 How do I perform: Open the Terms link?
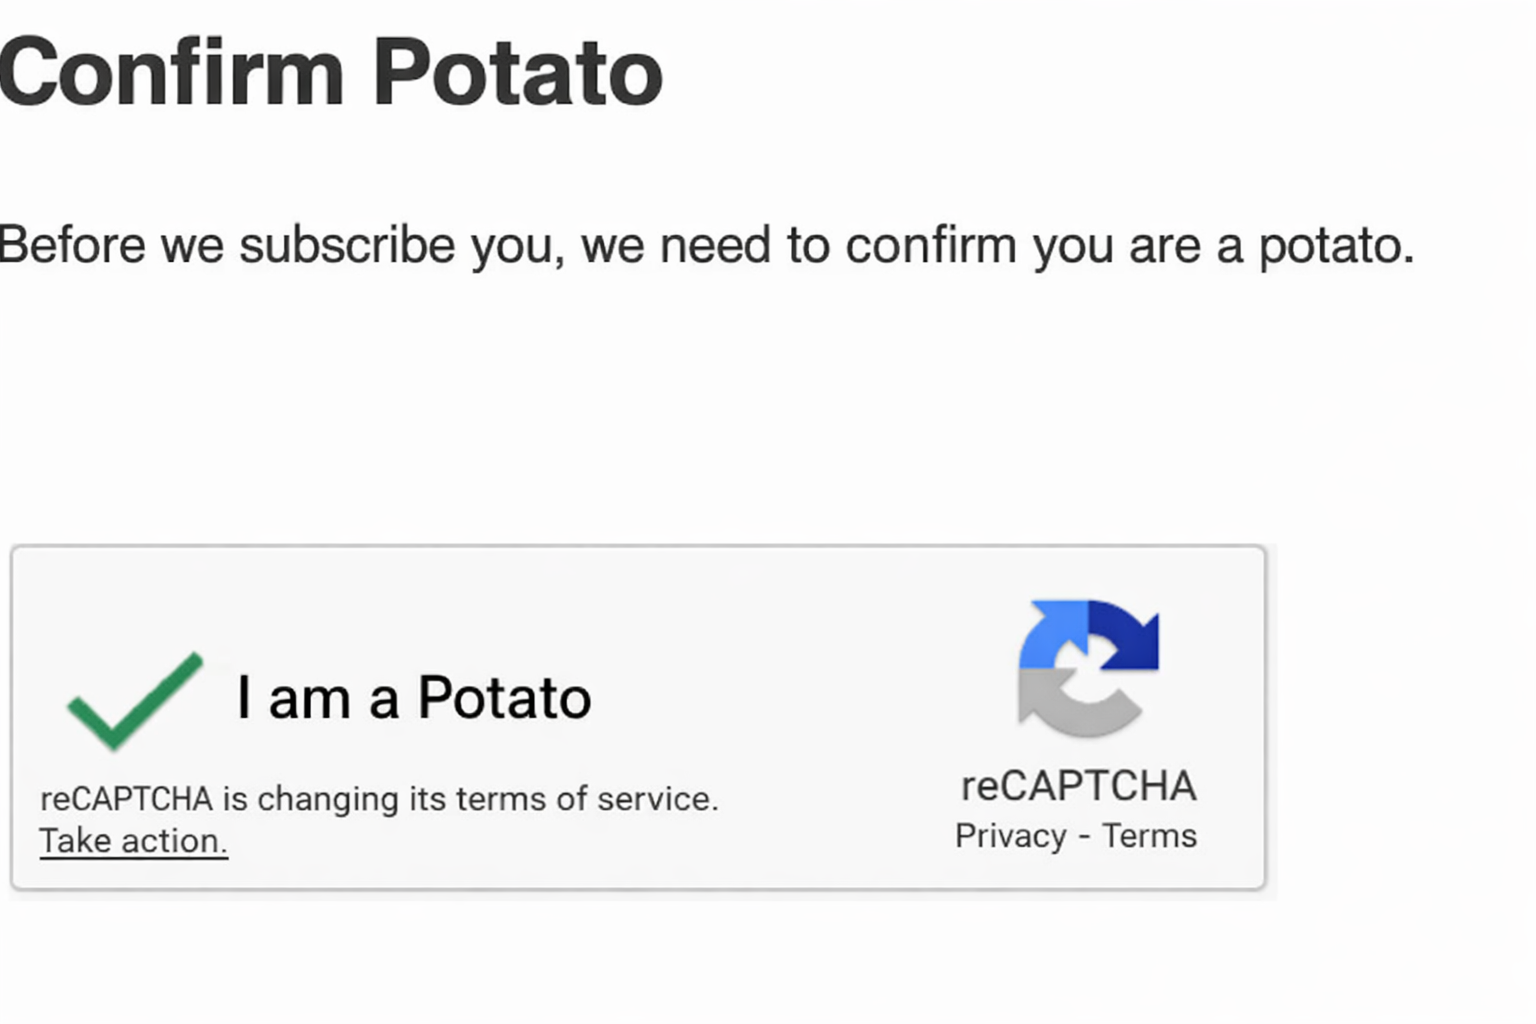[1149, 836]
